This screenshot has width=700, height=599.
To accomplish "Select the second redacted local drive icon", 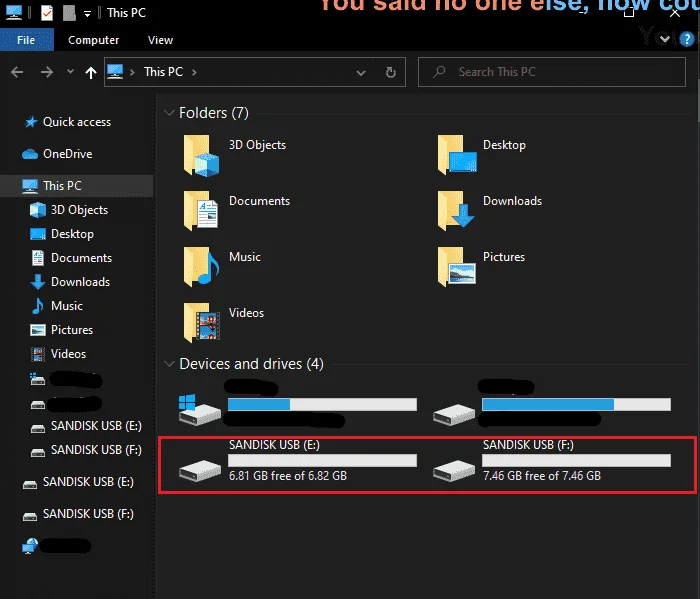I will [454, 414].
